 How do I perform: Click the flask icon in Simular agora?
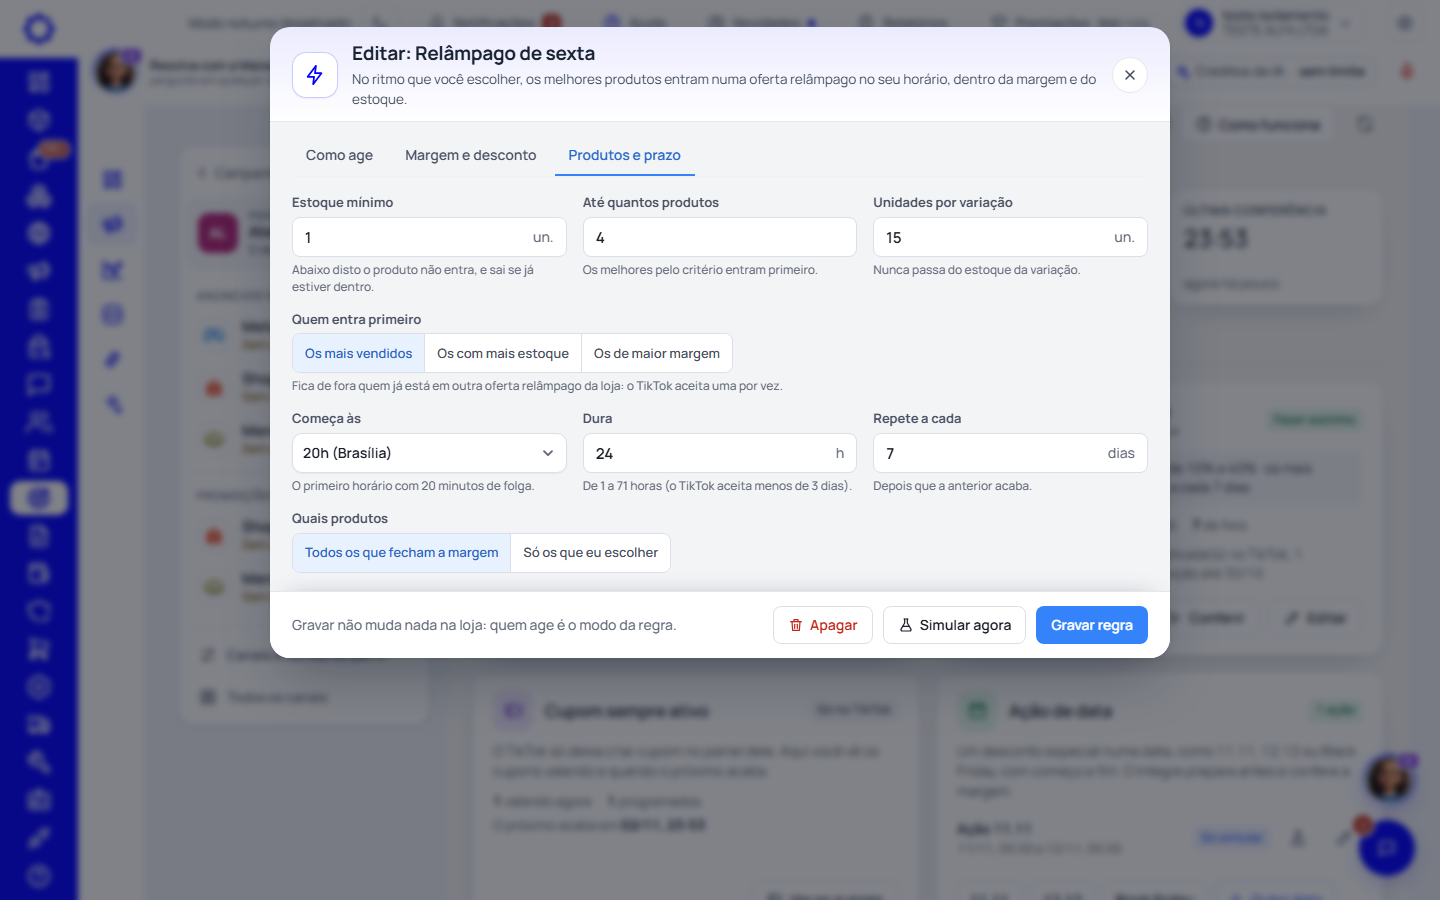coord(906,625)
